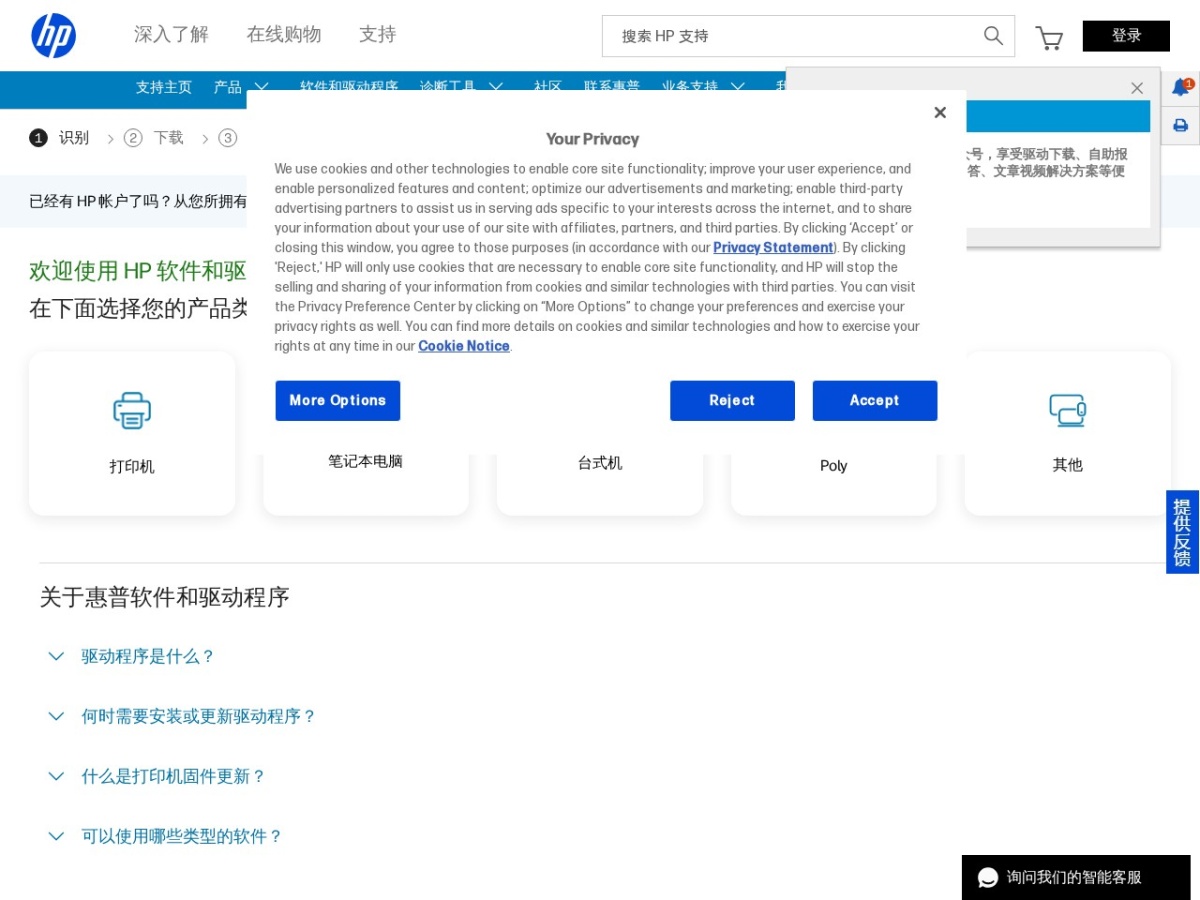Select the 打印机 printer product icon
This screenshot has width=1200, height=900.
pyautogui.click(x=132, y=410)
